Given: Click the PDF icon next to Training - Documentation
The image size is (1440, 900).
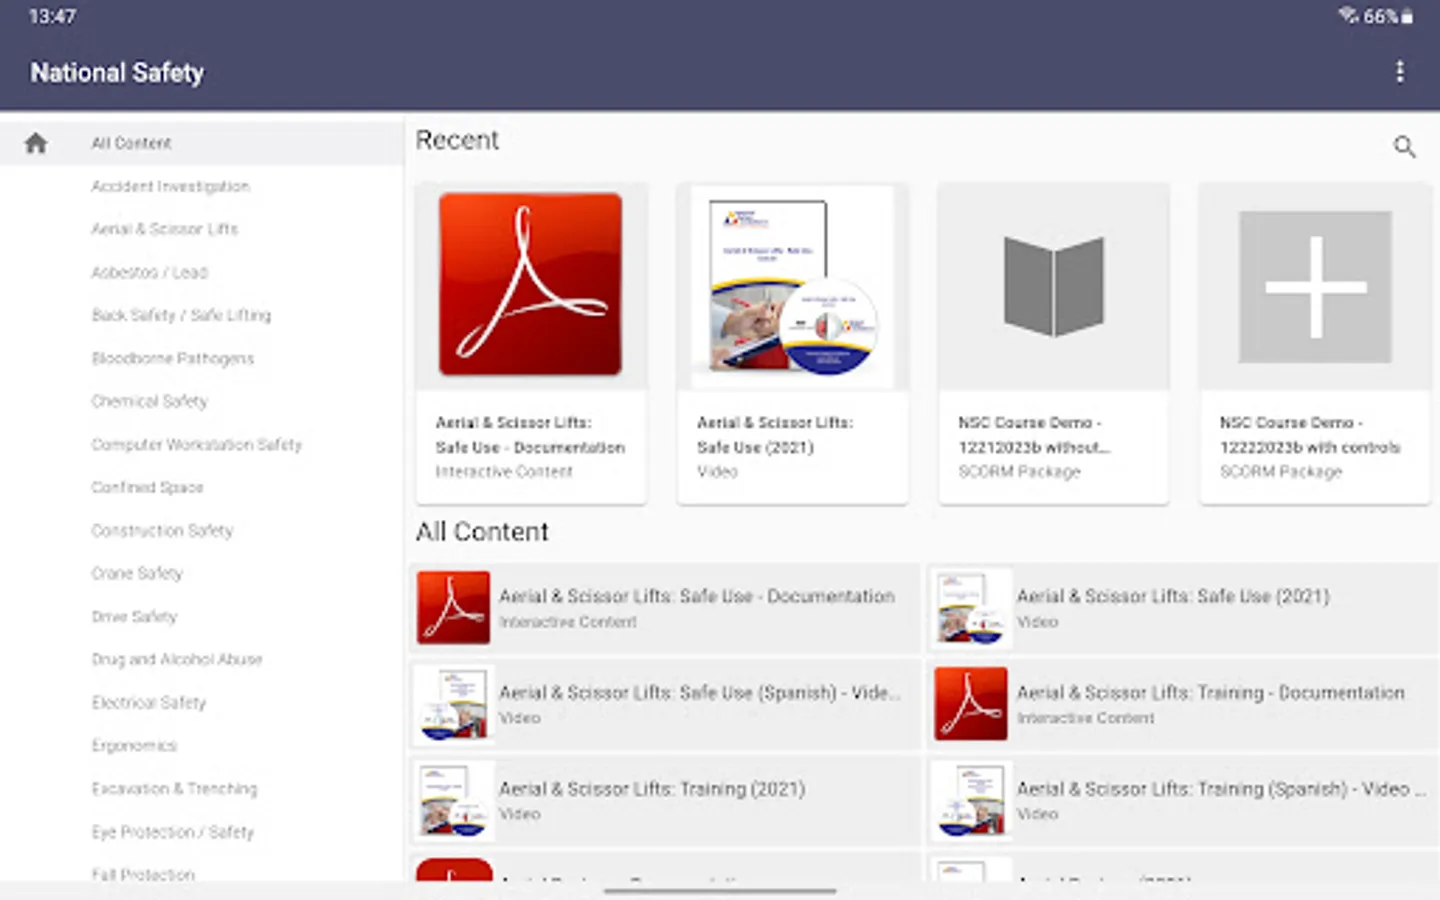Looking at the screenshot, I should click(x=970, y=704).
